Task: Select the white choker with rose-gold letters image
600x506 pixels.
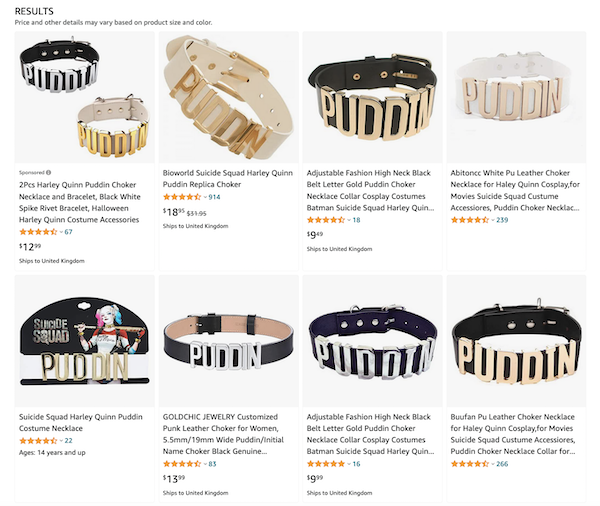Action: 516,98
